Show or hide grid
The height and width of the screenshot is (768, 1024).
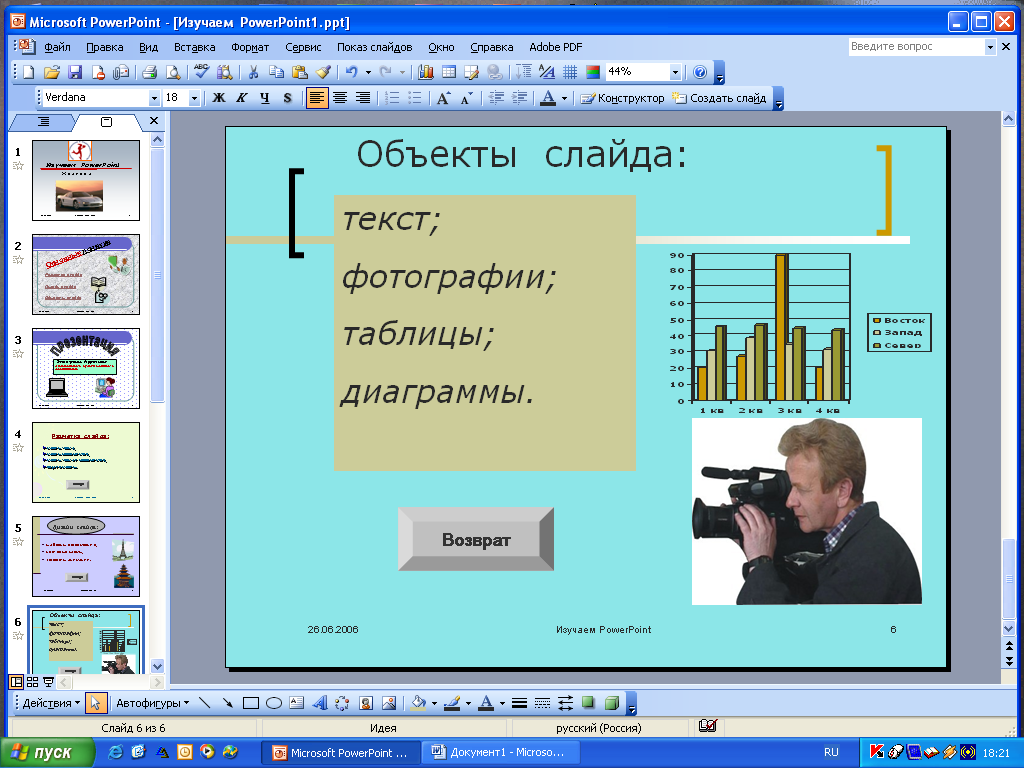point(569,72)
